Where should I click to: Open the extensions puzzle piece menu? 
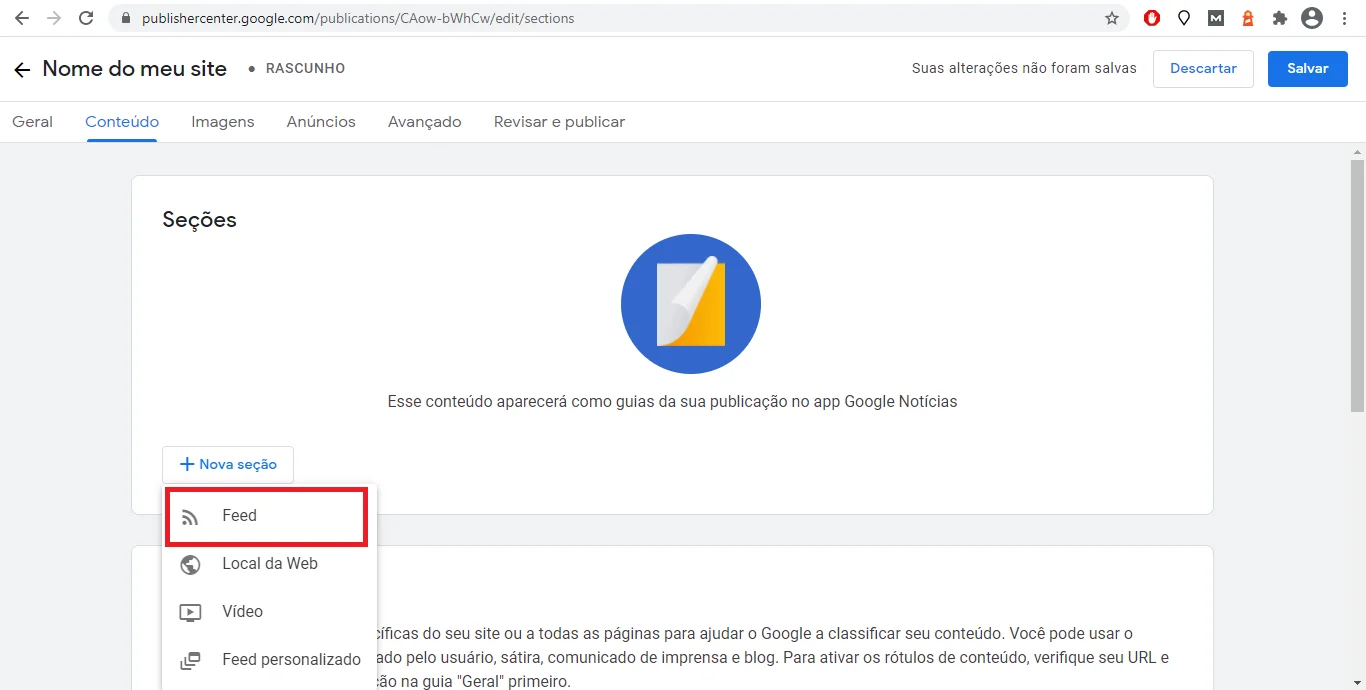click(1279, 18)
